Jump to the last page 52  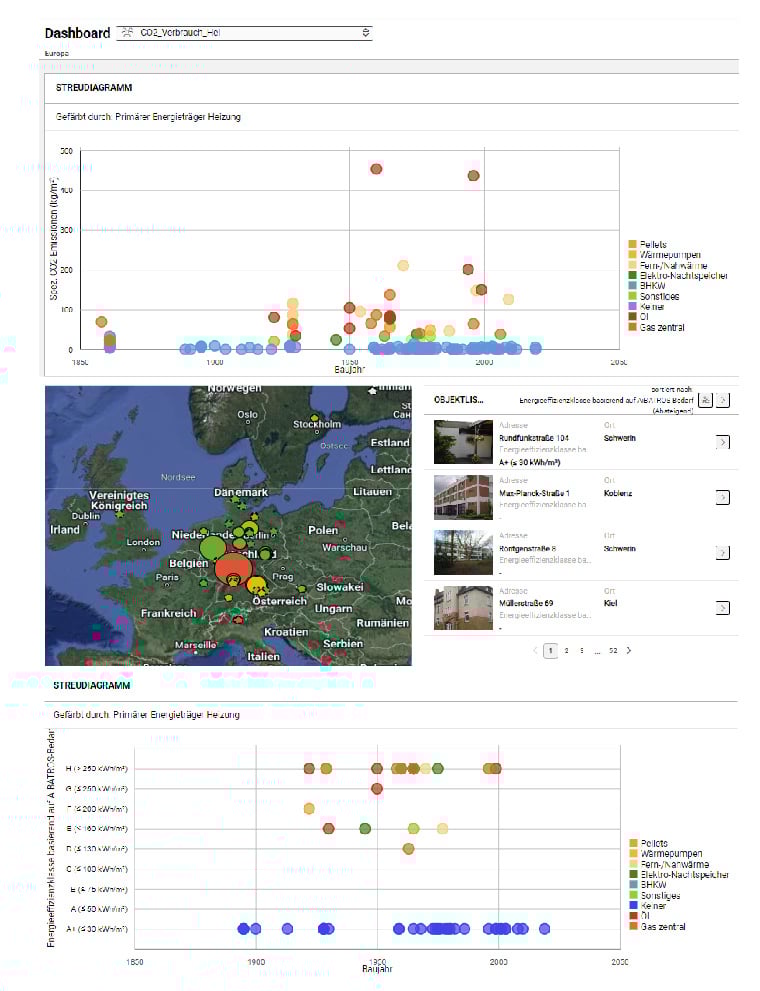tap(613, 650)
